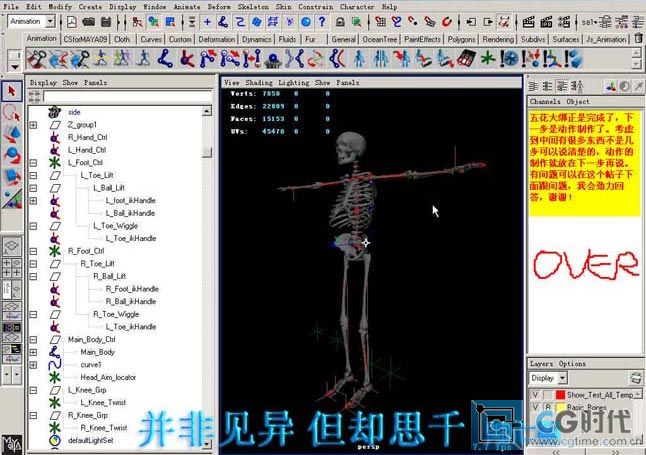
Task: Toggle curves selection mask icon
Action: 240,22
